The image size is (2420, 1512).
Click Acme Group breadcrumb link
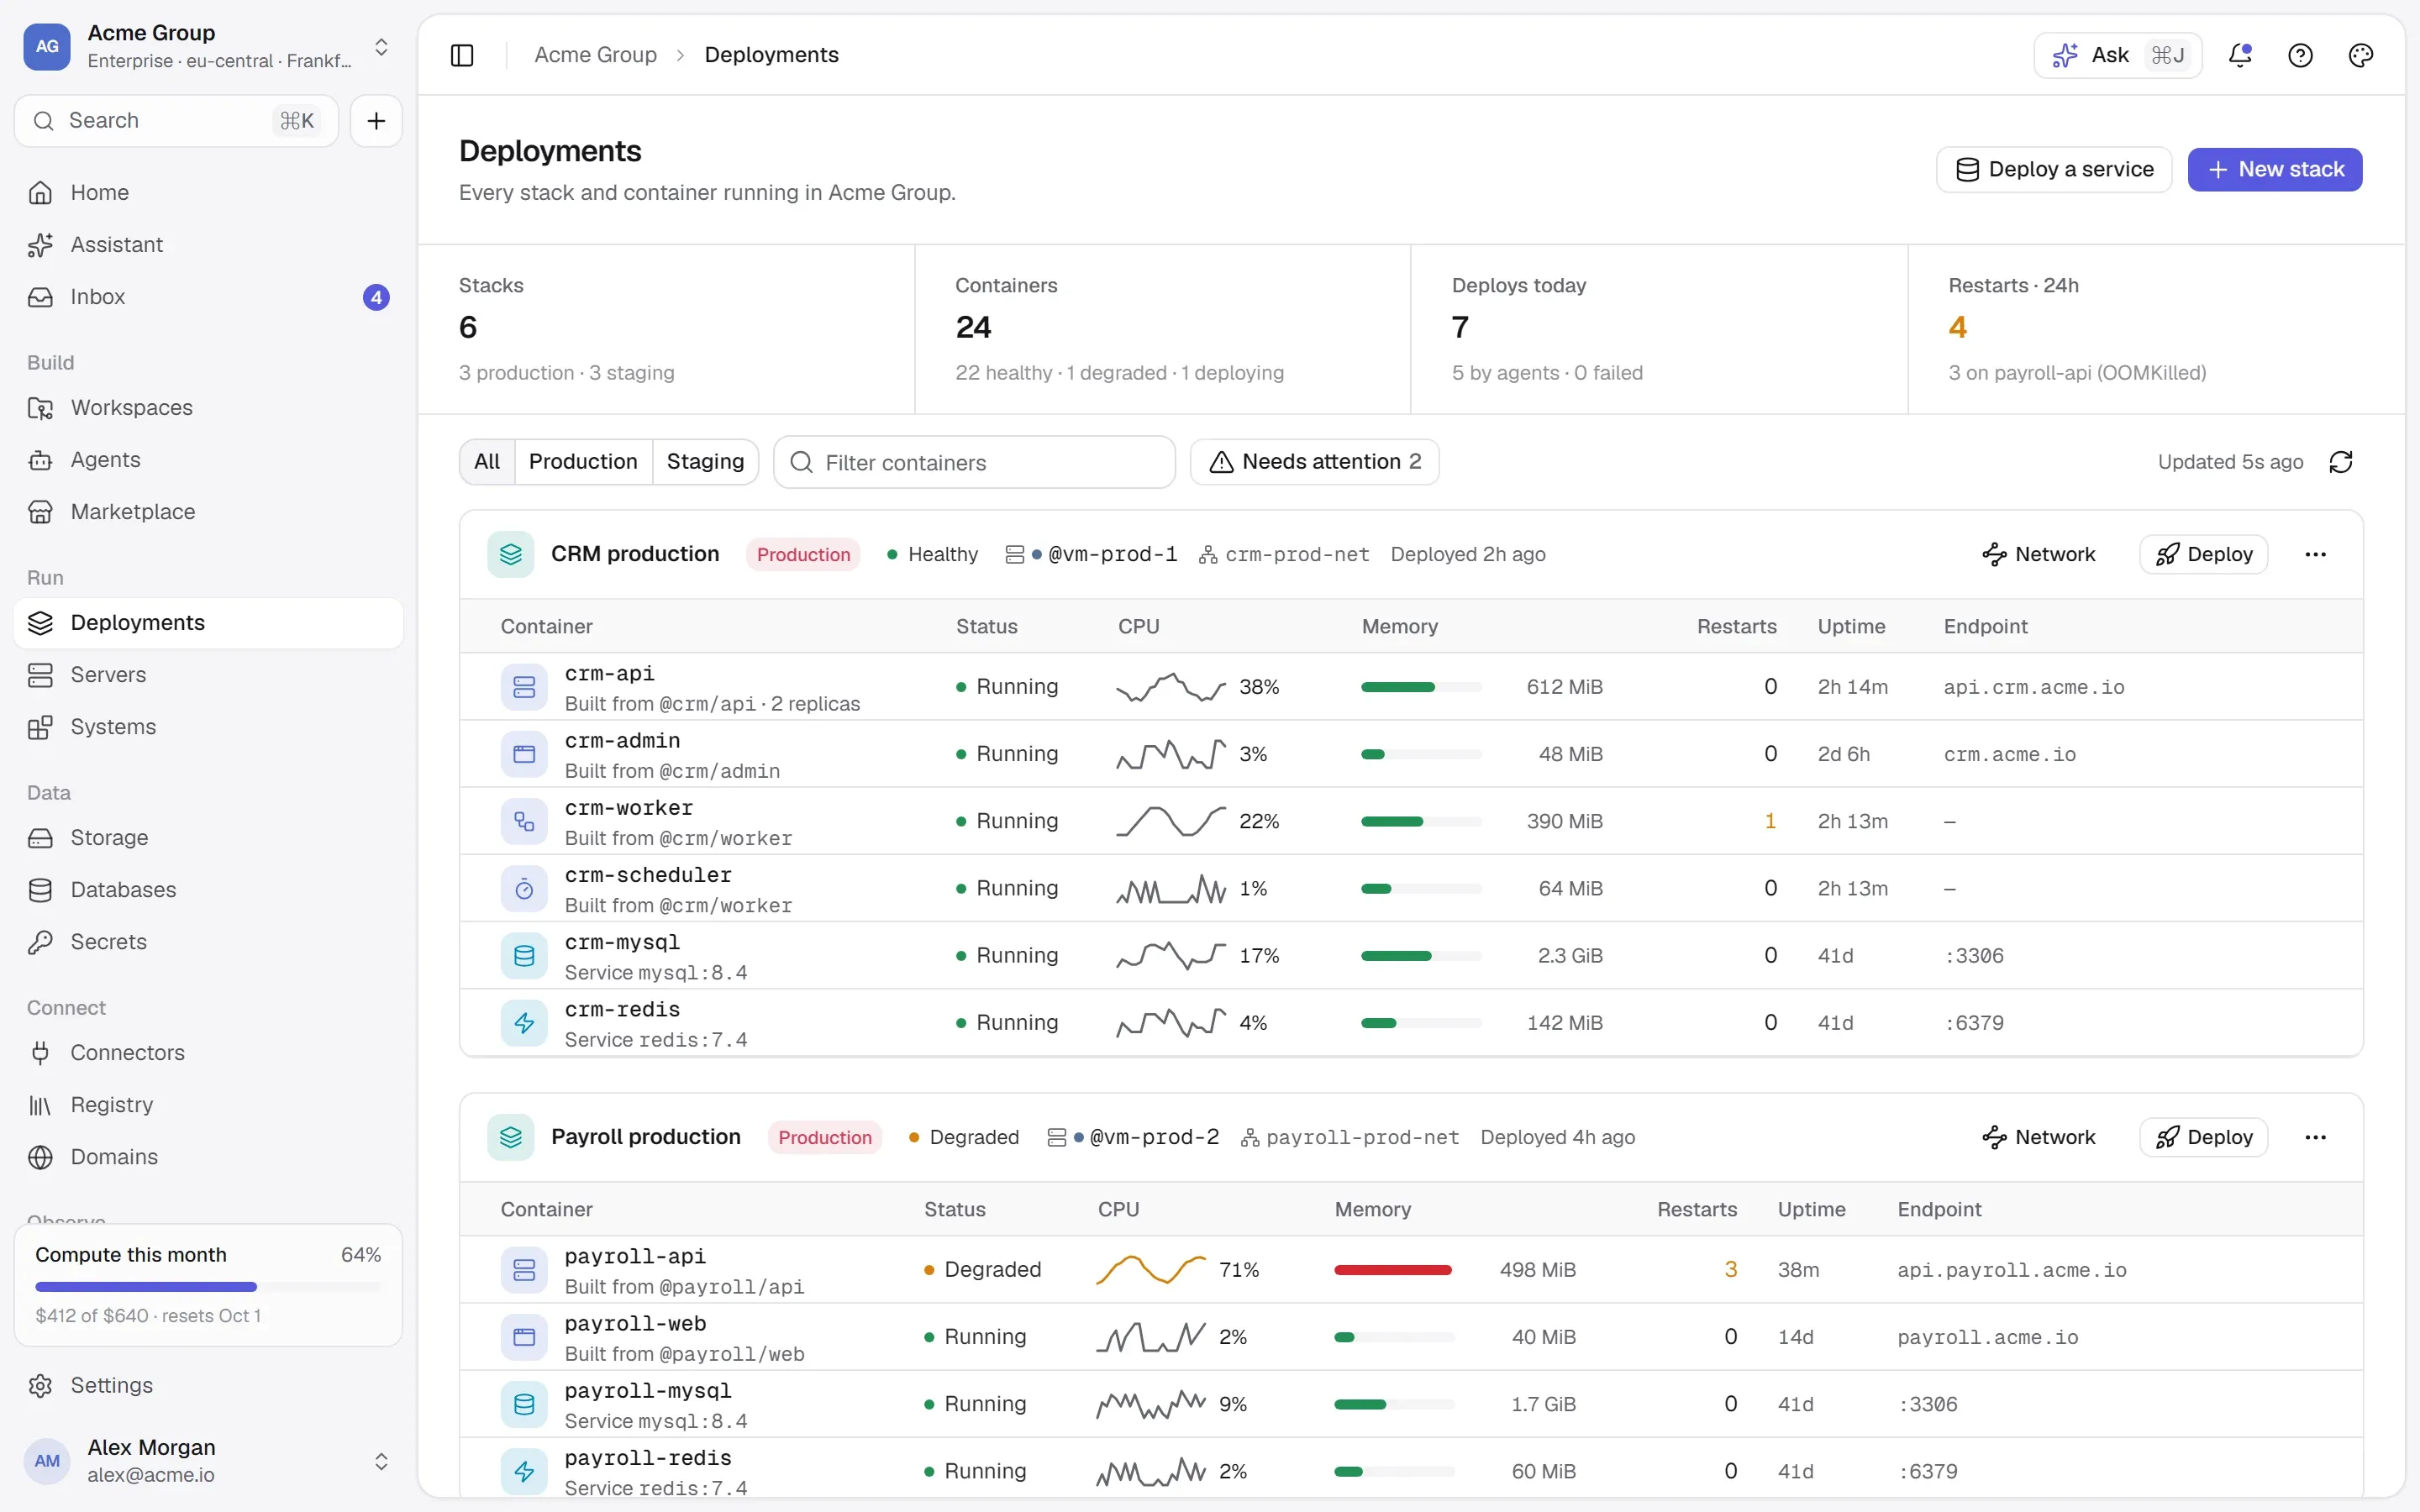click(x=596, y=55)
